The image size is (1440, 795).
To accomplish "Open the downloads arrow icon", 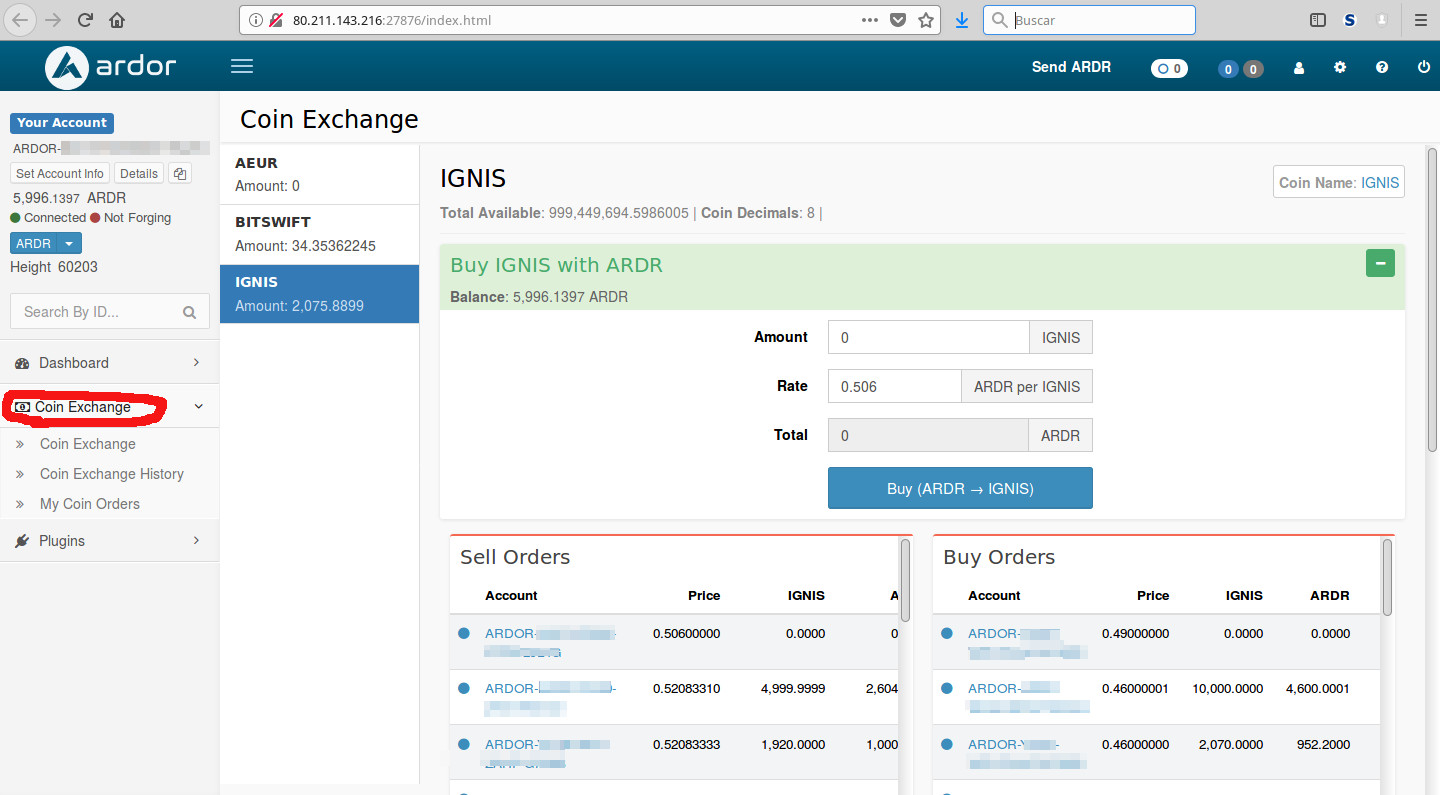I will click(x=962, y=20).
